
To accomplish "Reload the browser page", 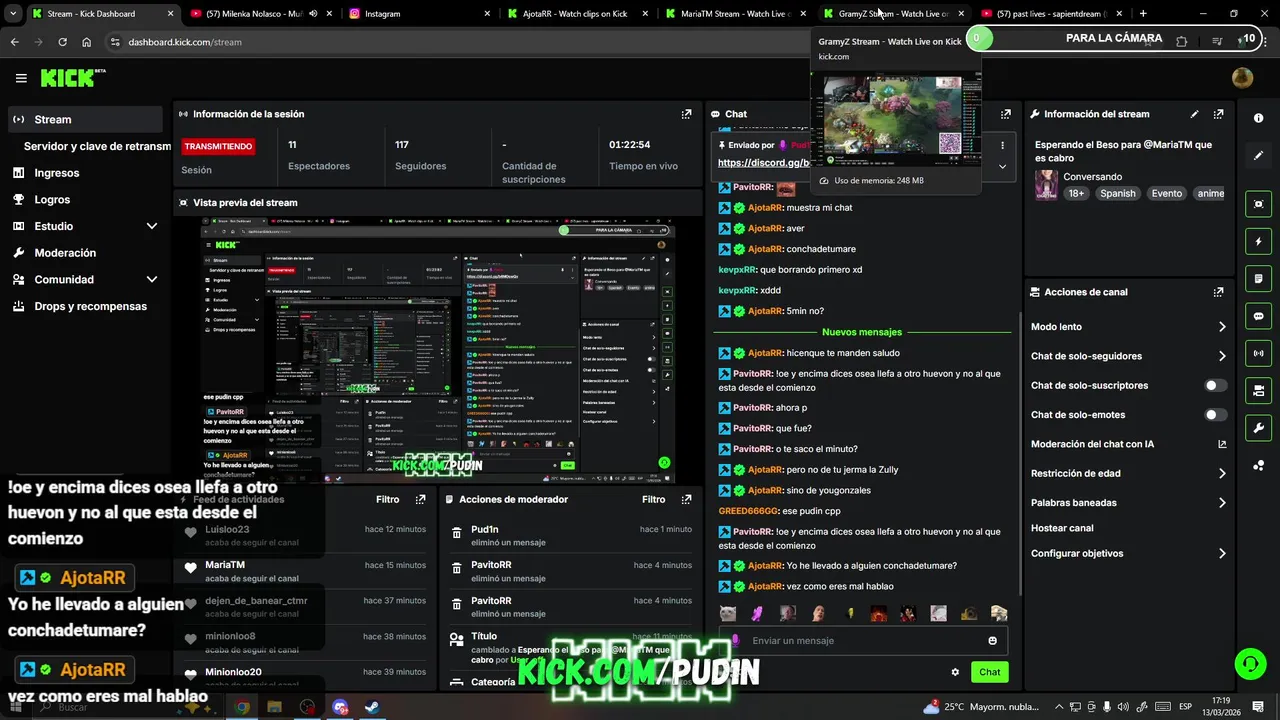I will 62,42.
